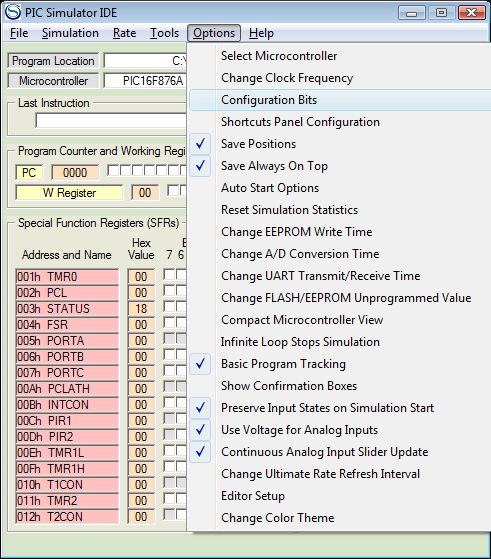Enable Infinite Loop Stops Simulation
The width and height of the screenshot is (491, 559).
pyautogui.click(x=340, y=342)
